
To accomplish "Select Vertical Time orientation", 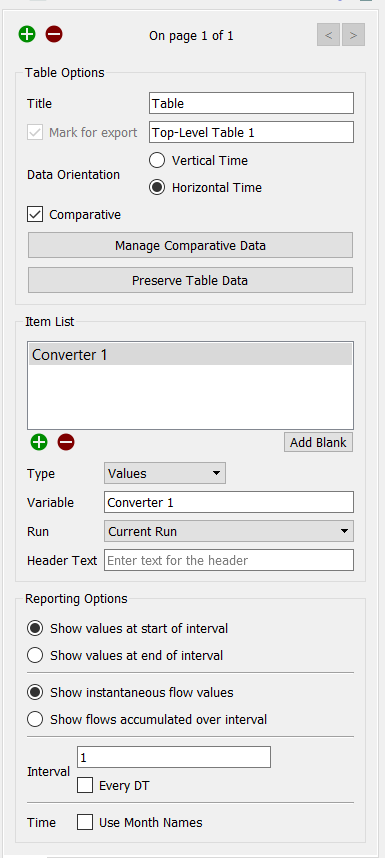I will (x=157, y=160).
